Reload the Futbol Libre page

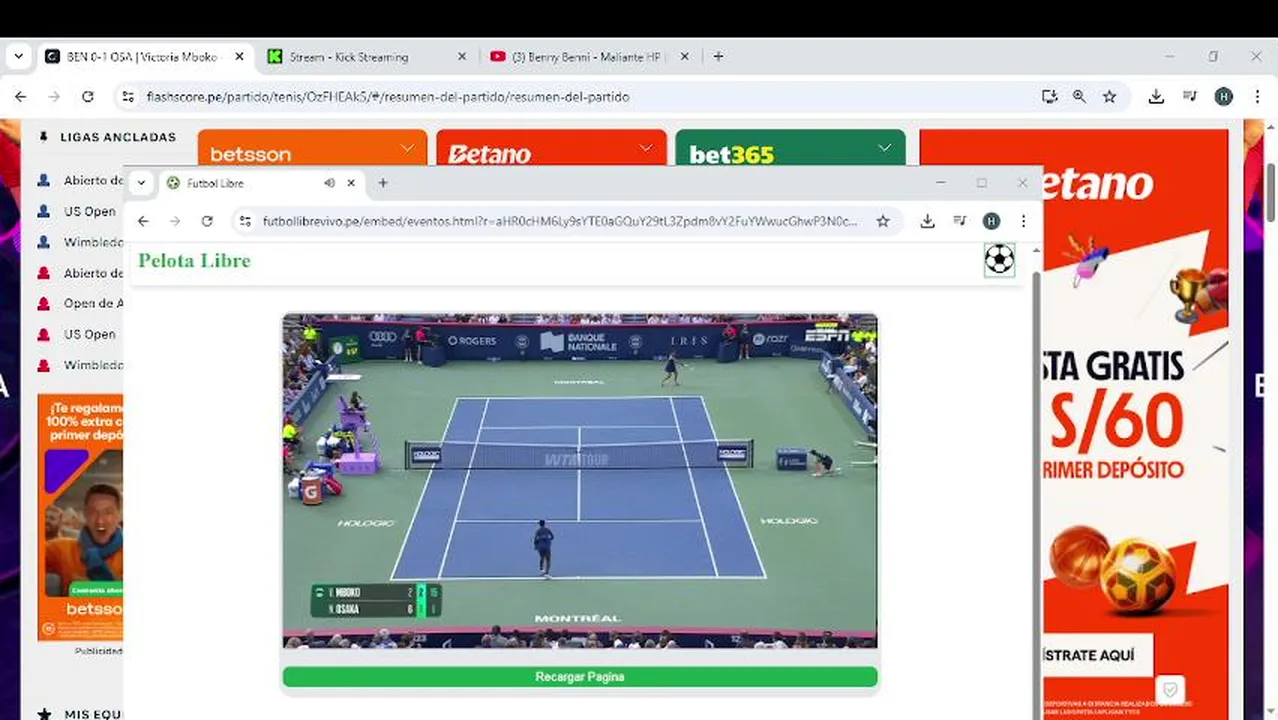coord(207,221)
